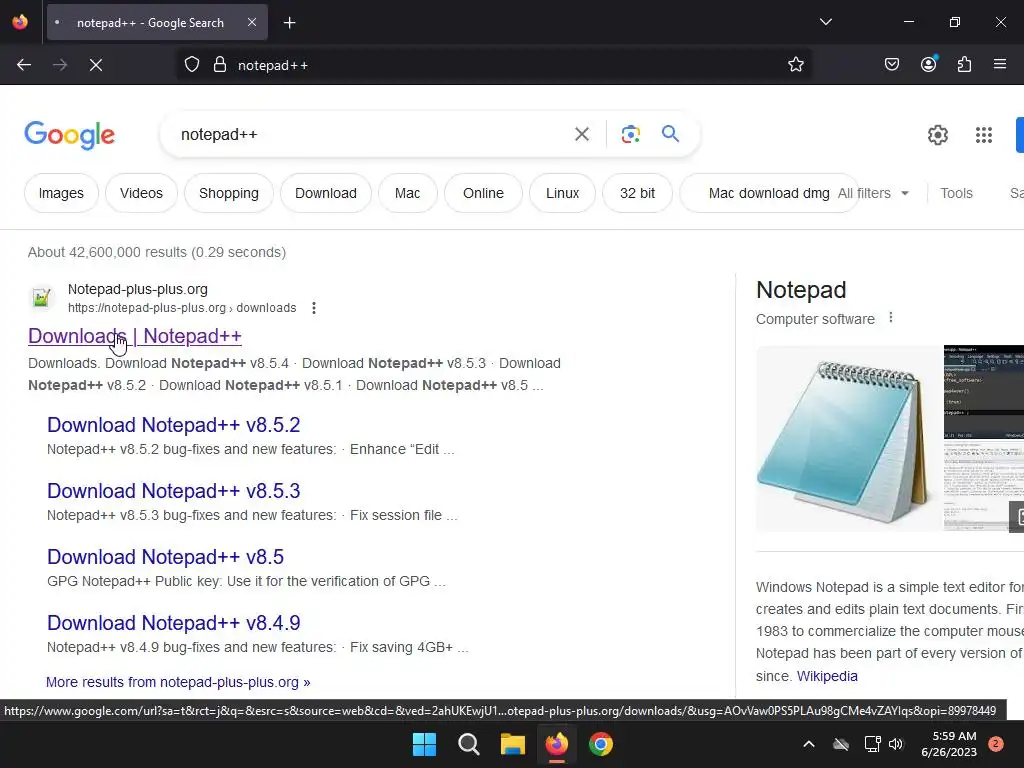1024x768 pixels.
Task: Open the Downloads | Notepad++ result
Action: pyautogui.click(x=135, y=336)
